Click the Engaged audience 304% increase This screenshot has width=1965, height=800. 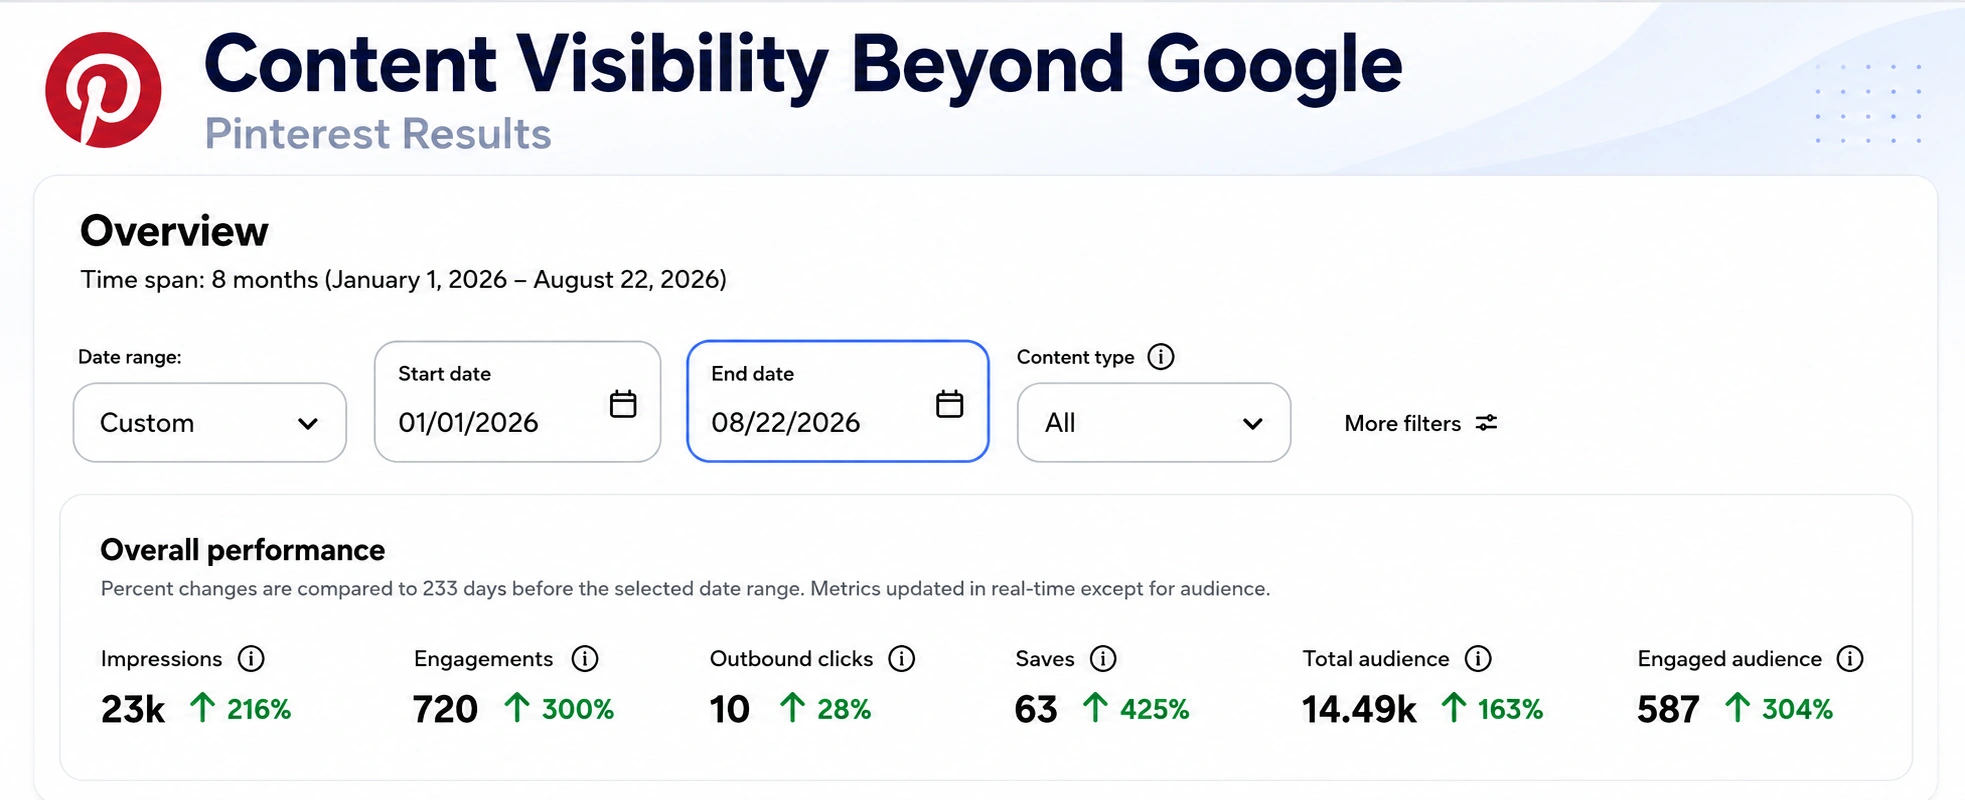tap(1779, 709)
